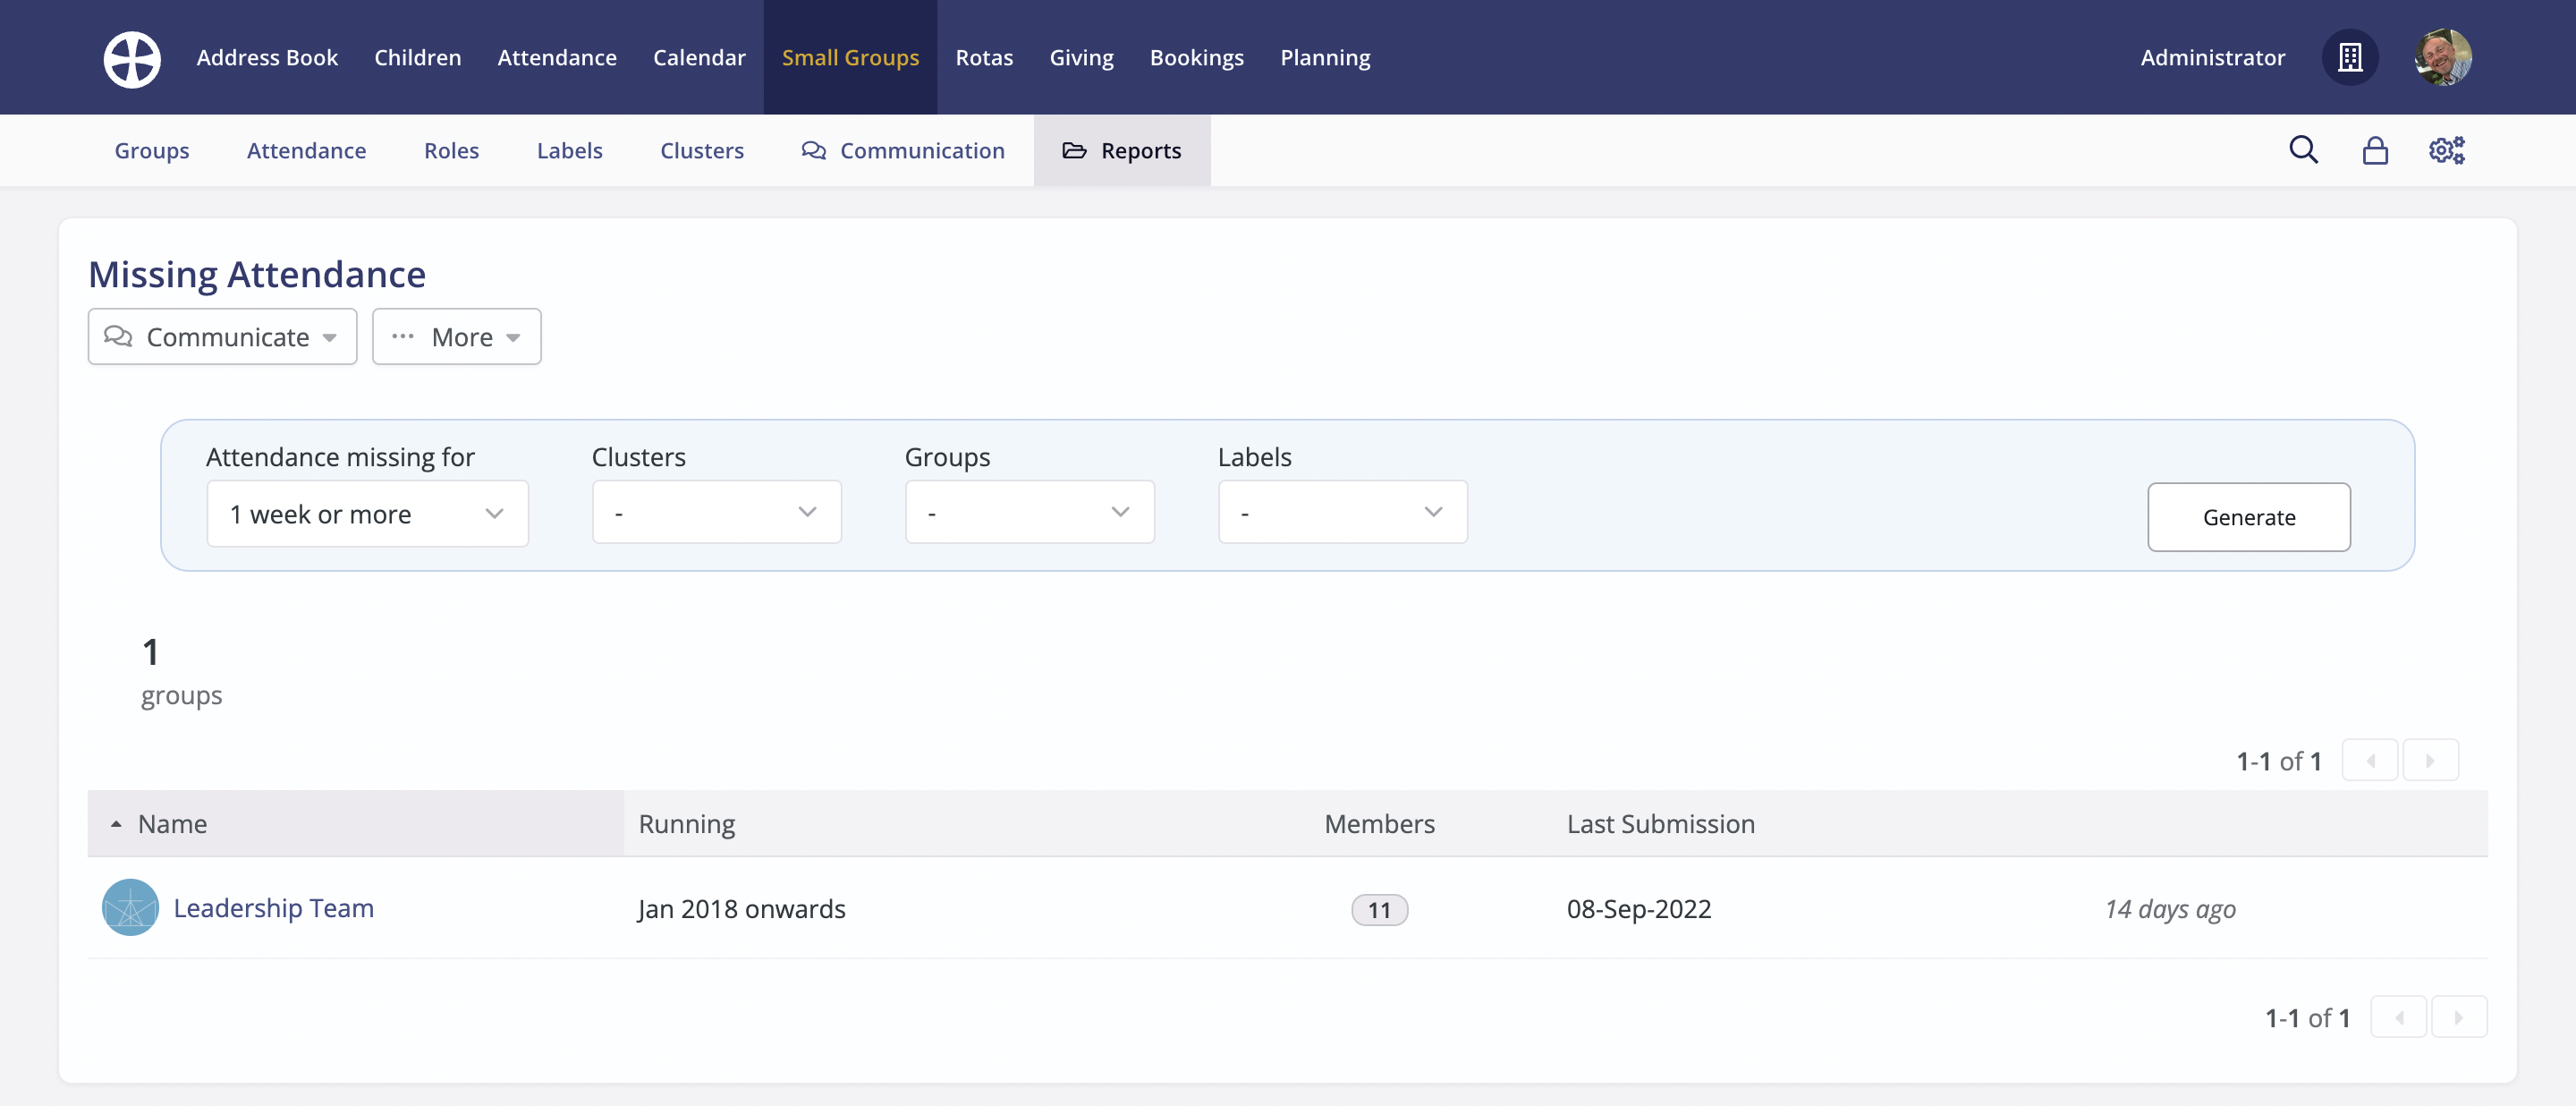The height and width of the screenshot is (1106, 2576).
Task: Click the building site icon
Action: [2350, 58]
